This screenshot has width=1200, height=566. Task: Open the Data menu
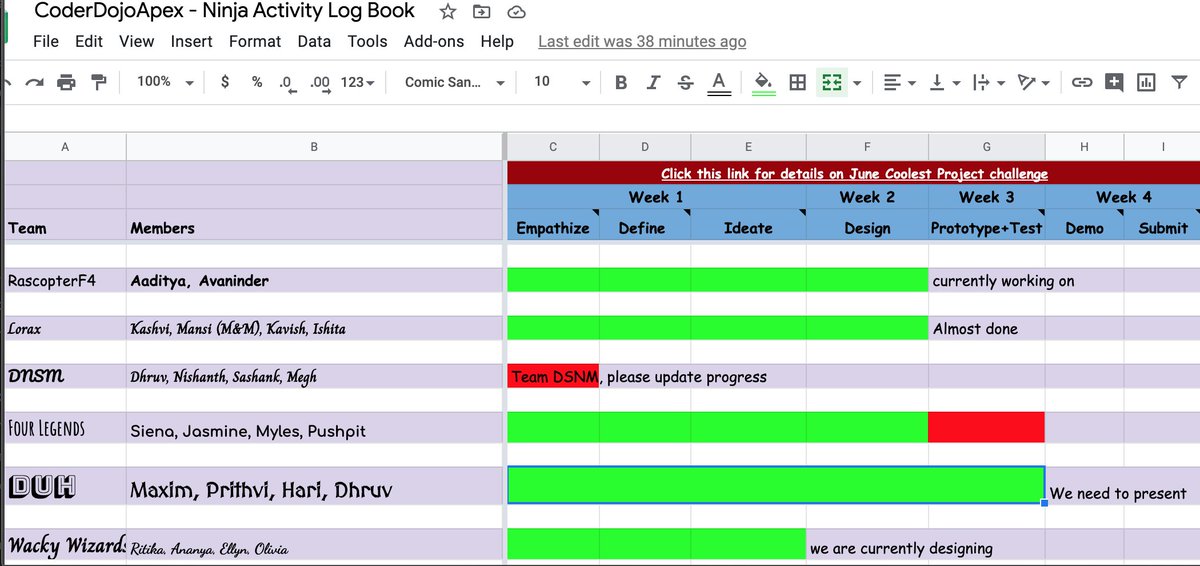[x=314, y=41]
